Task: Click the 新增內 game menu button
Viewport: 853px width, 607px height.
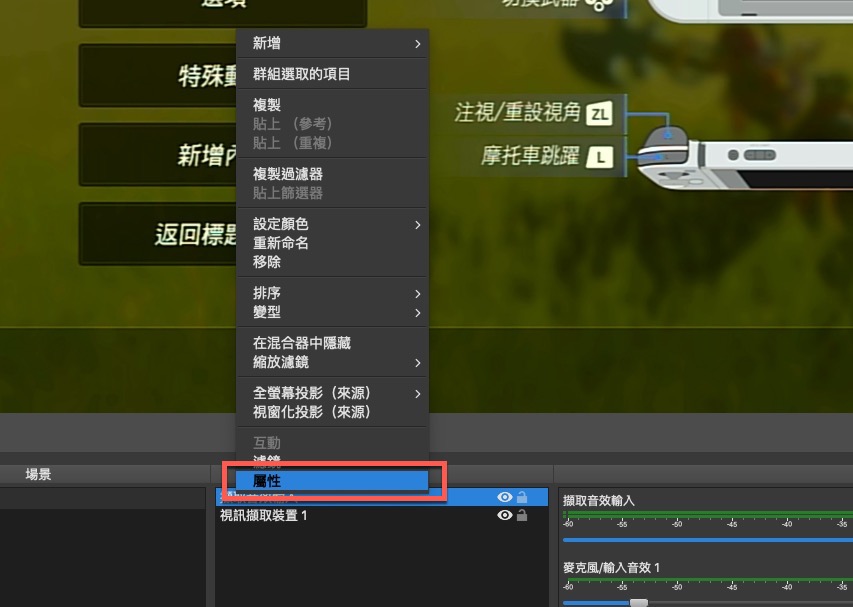Action: (x=158, y=155)
